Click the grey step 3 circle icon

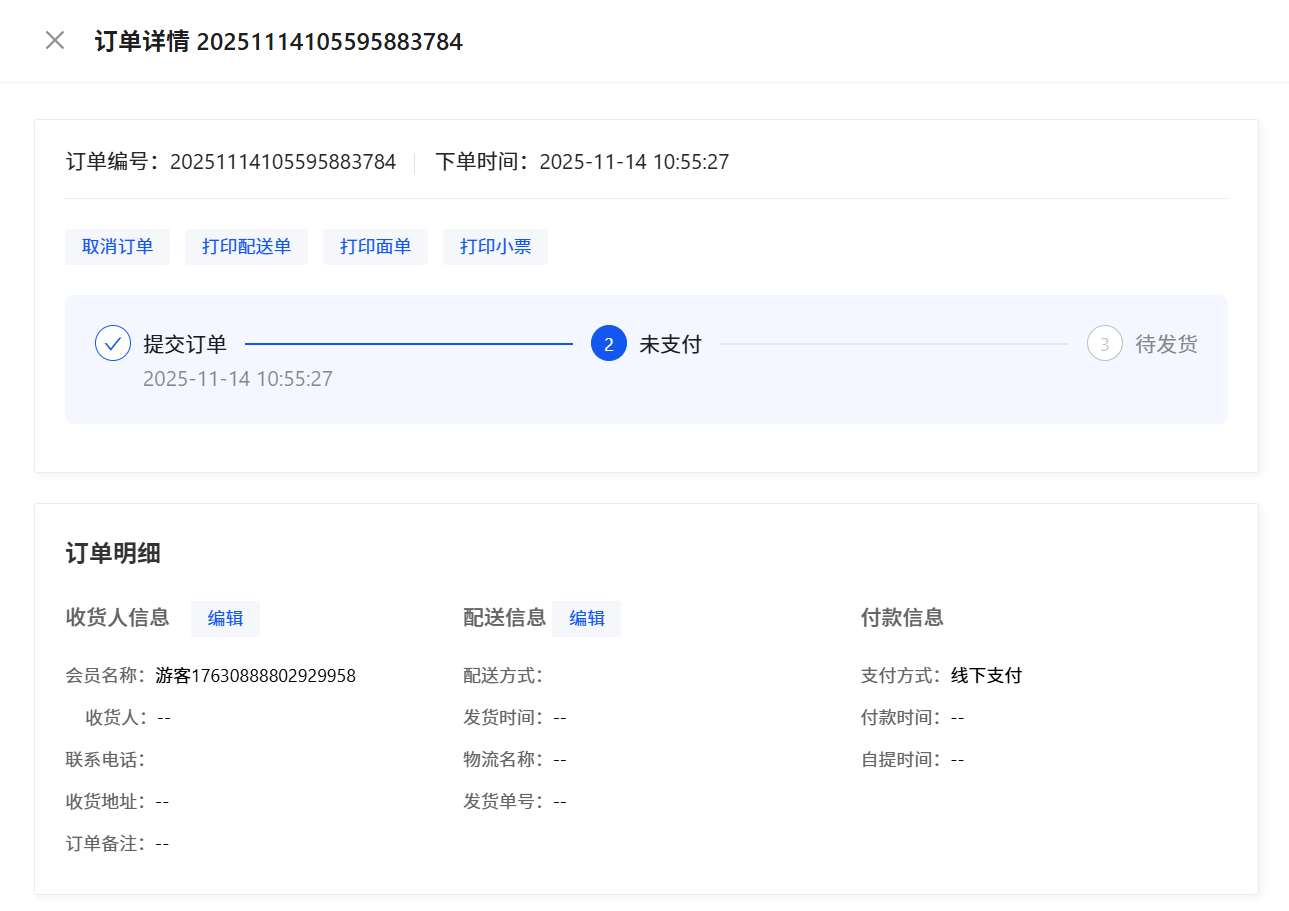[x=1104, y=344]
